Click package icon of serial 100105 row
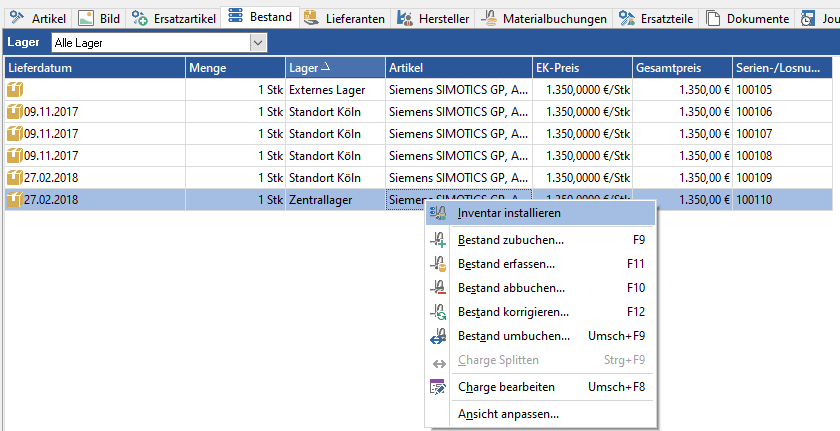 pos(14,89)
